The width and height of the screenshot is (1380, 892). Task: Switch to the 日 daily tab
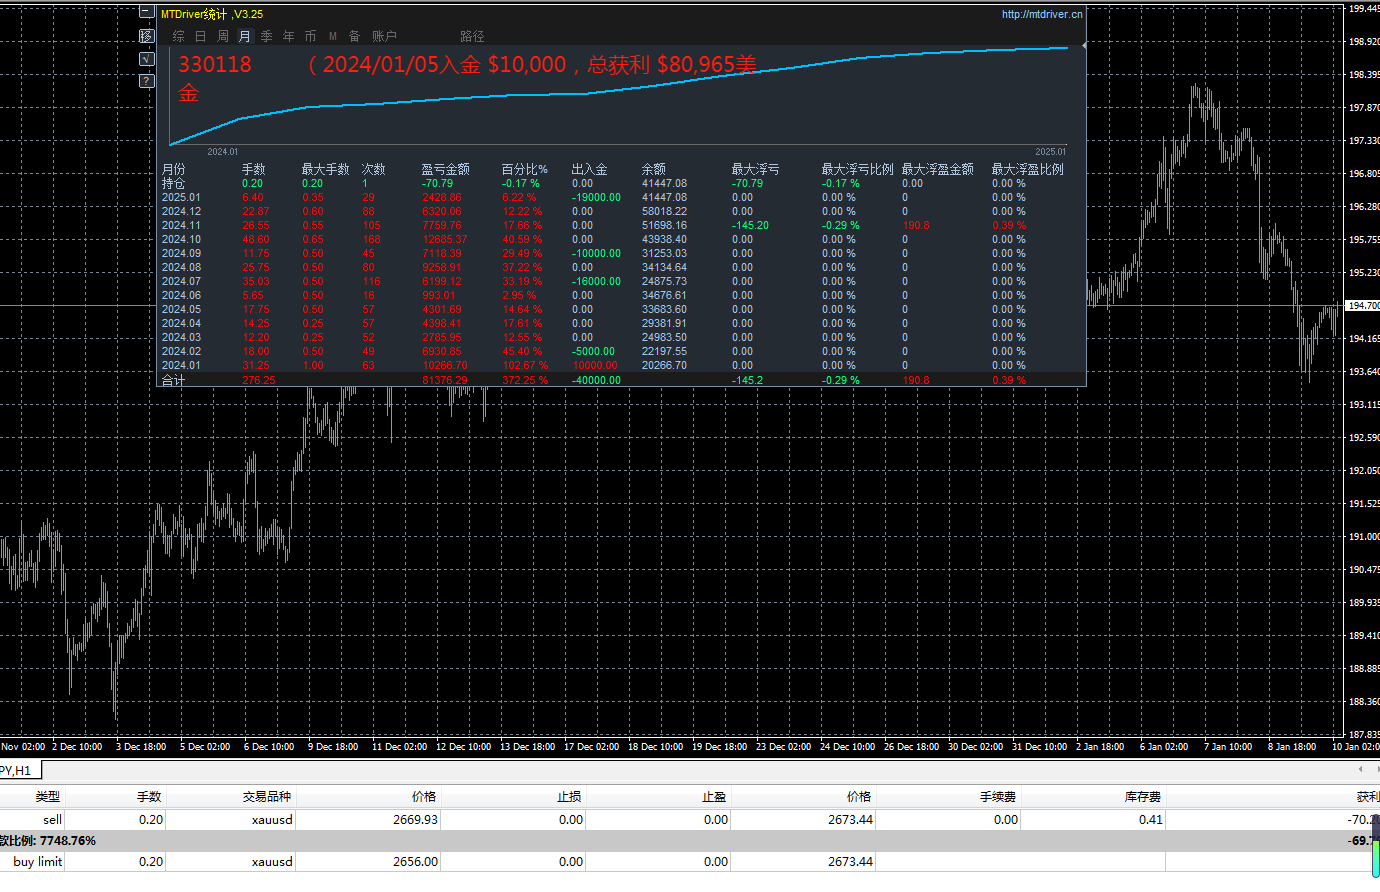click(x=201, y=36)
